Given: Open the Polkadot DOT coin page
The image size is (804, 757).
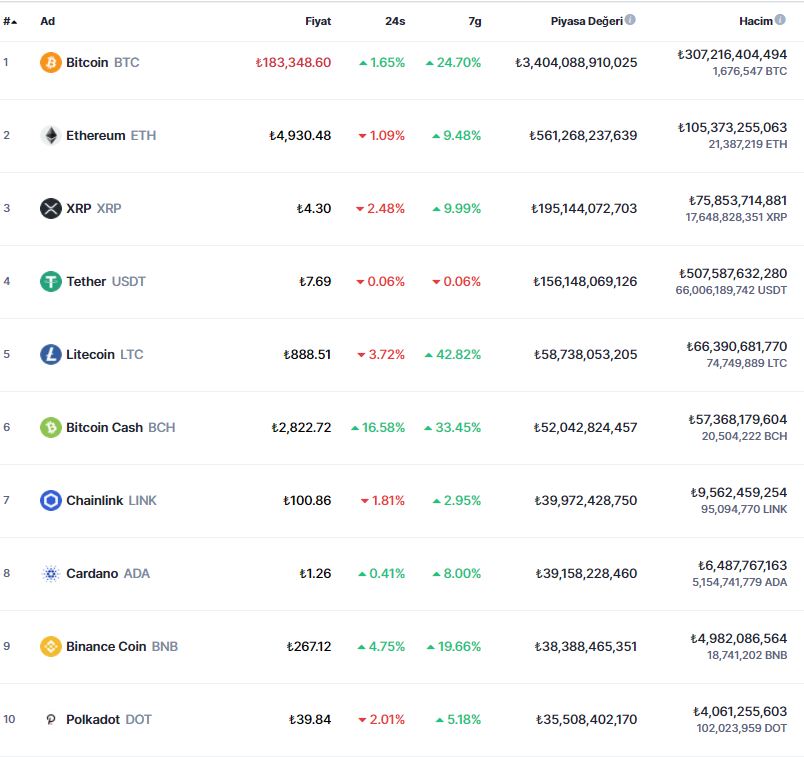Looking at the screenshot, I should click(x=108, y=719).
